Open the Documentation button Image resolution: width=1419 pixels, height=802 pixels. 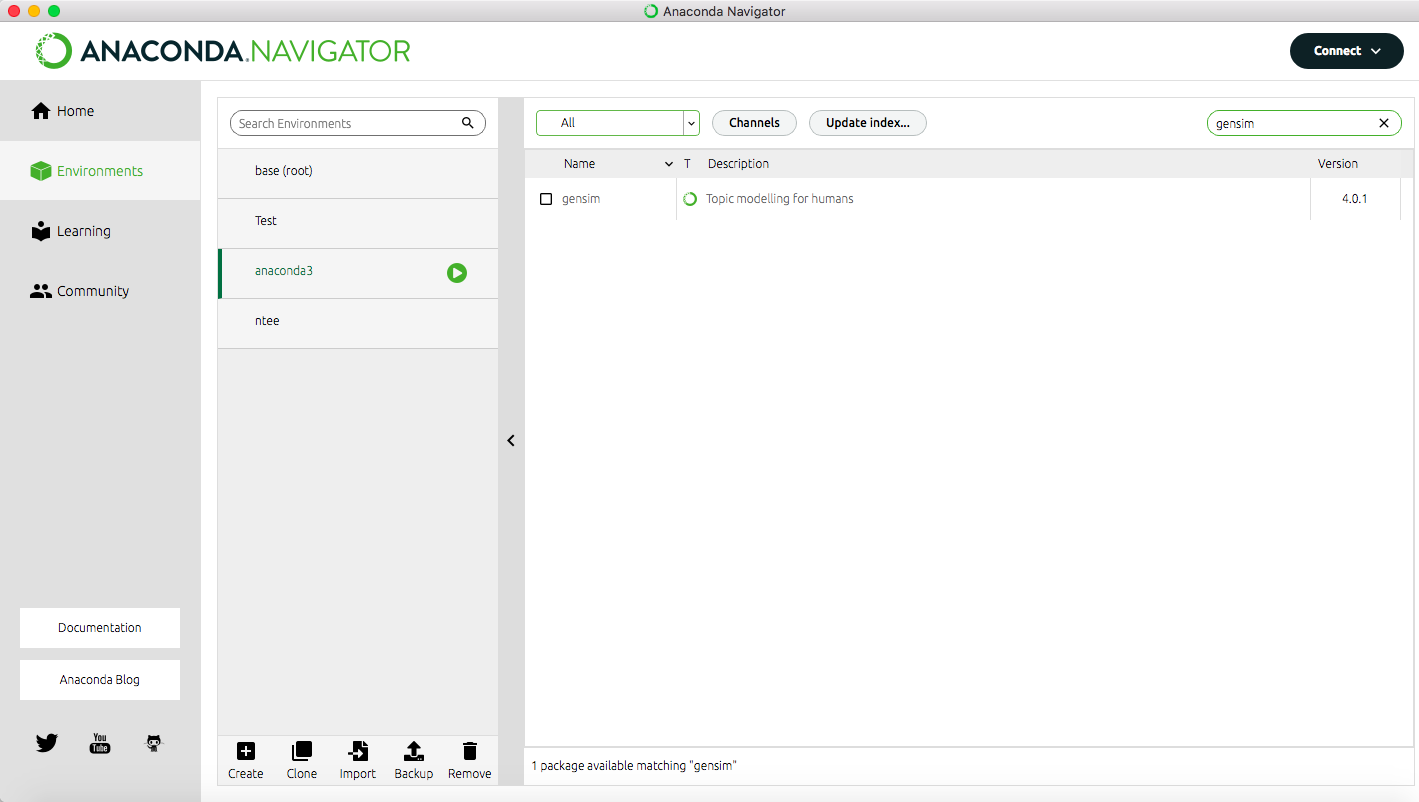click(x=100, y=628)
